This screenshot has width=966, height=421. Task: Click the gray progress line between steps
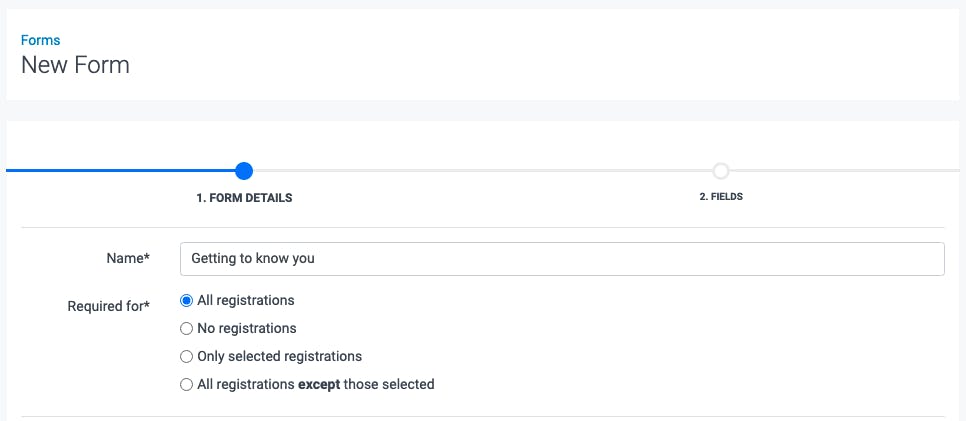coord(480,171)
